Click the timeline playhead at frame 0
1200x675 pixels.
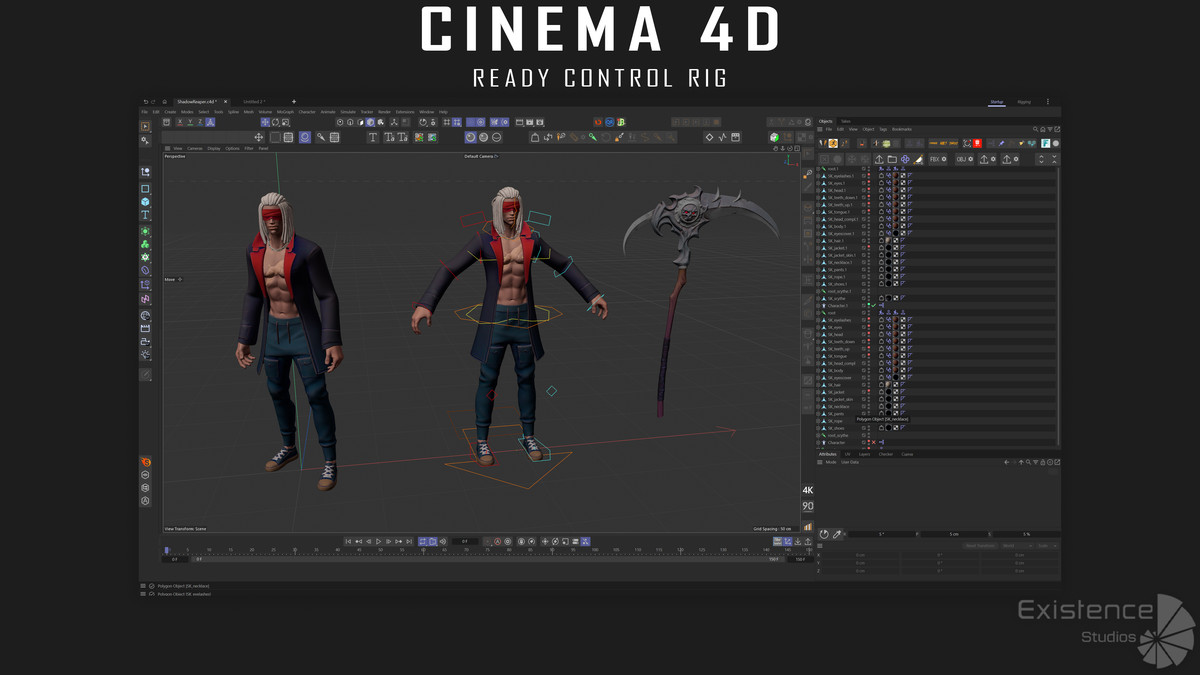167,550
